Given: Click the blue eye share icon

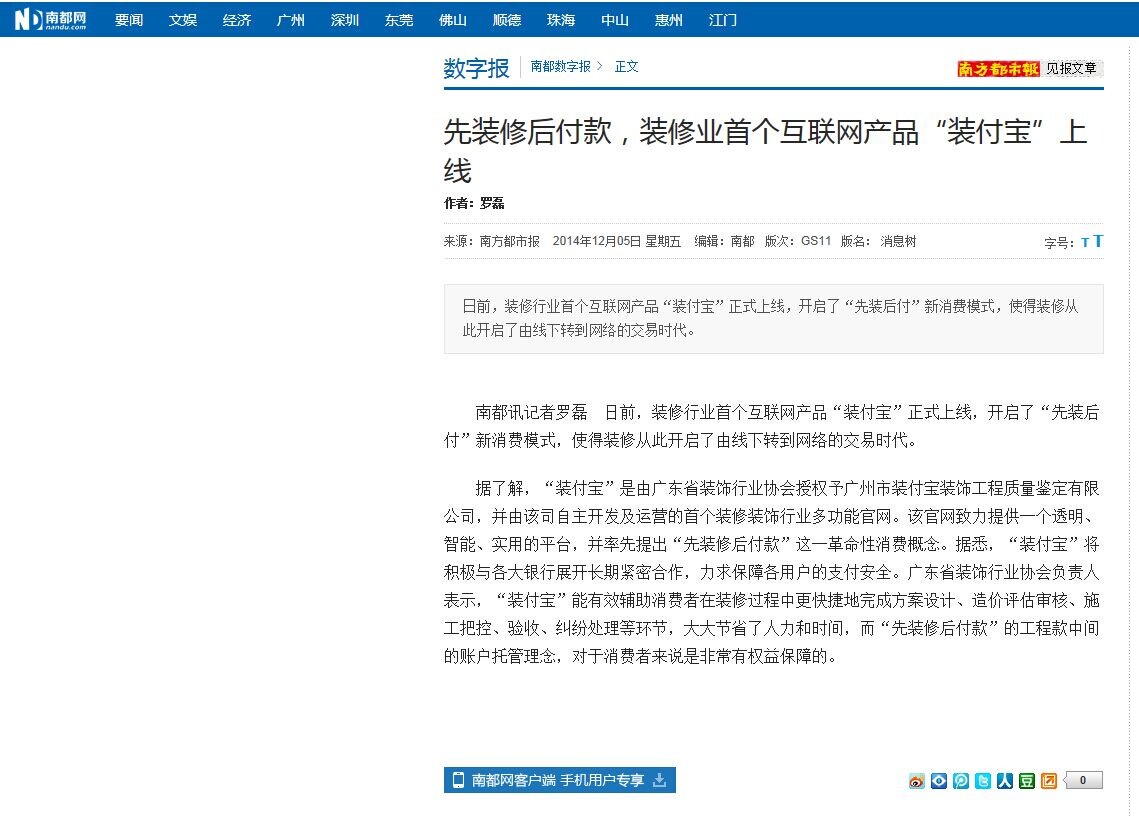Looking at the screenshot, I should pyautogui.click(x=938, y=781).
